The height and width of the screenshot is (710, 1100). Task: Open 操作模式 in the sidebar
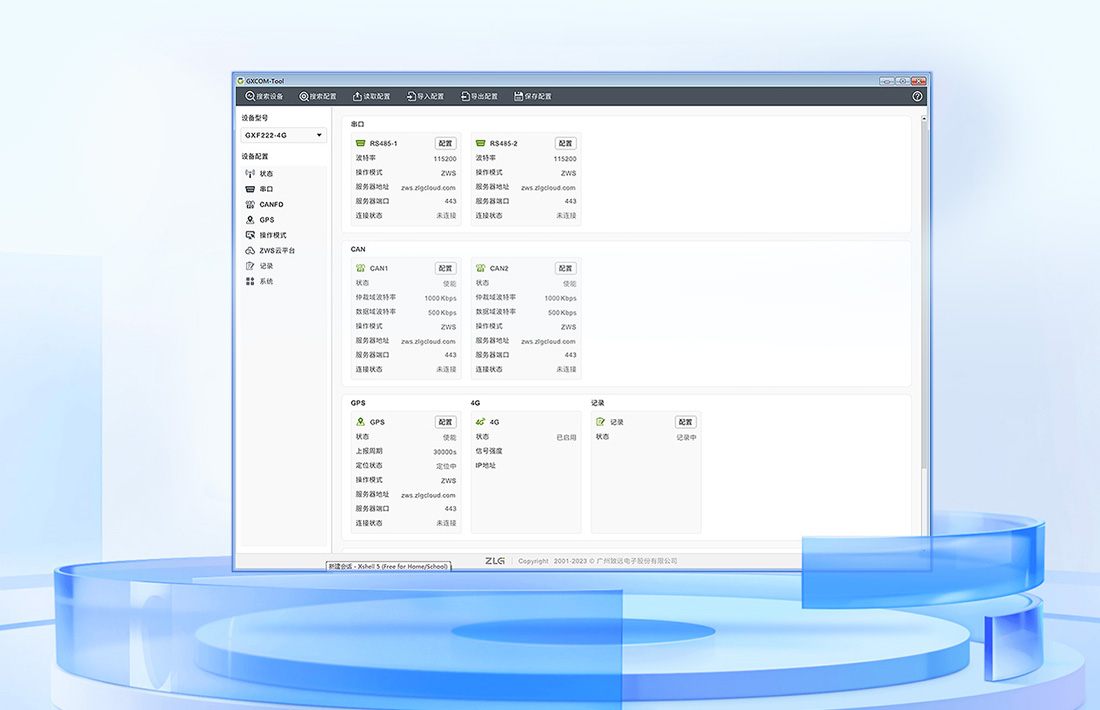coord(272,235)
